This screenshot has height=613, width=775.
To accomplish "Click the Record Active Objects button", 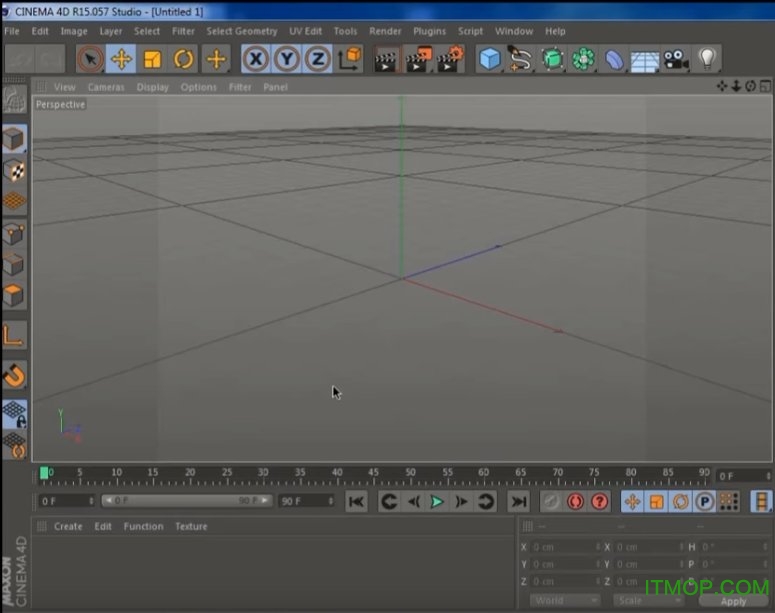I will point(551,502).
